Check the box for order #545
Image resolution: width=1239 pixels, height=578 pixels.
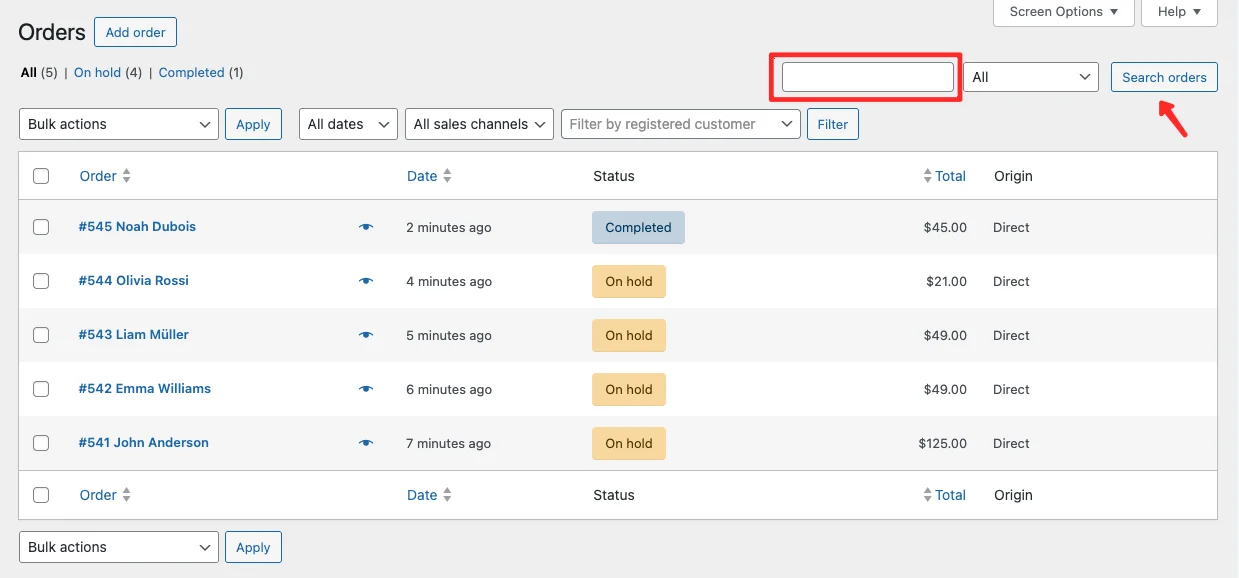pyautogui.click(x=41, y=227)
